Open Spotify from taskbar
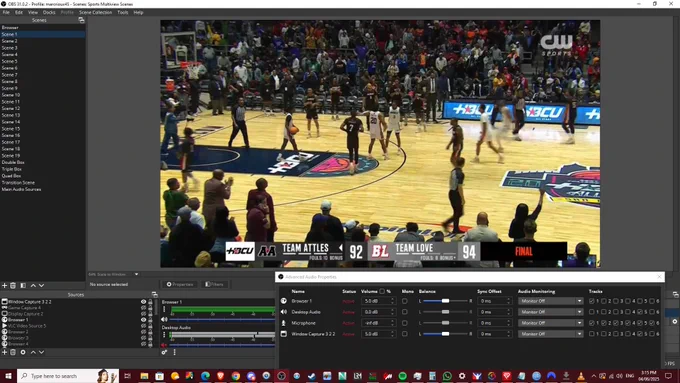The image size is (680, 383). 402,376
